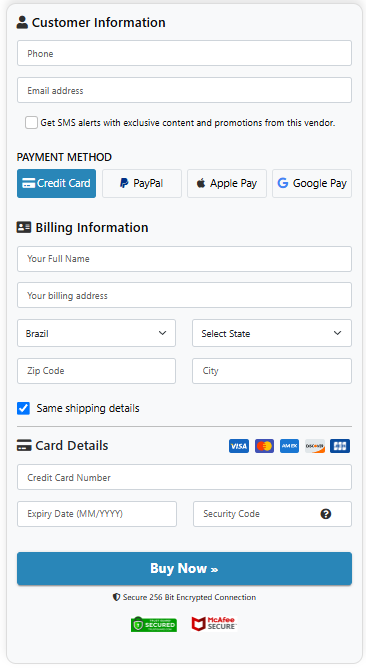Click the Discover card icon

point(315,446)
